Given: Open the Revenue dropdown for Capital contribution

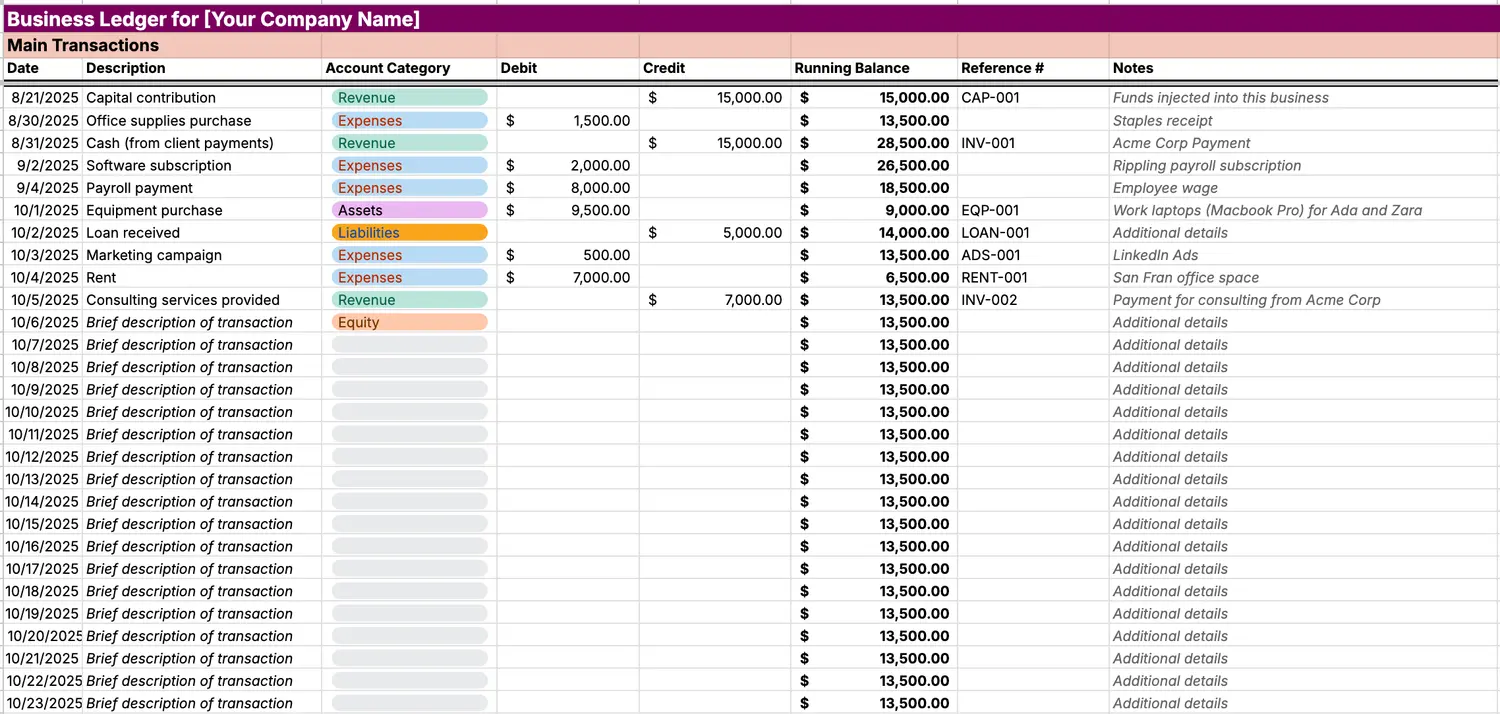Looking at the screenshot, I should [x=409, y=98].
